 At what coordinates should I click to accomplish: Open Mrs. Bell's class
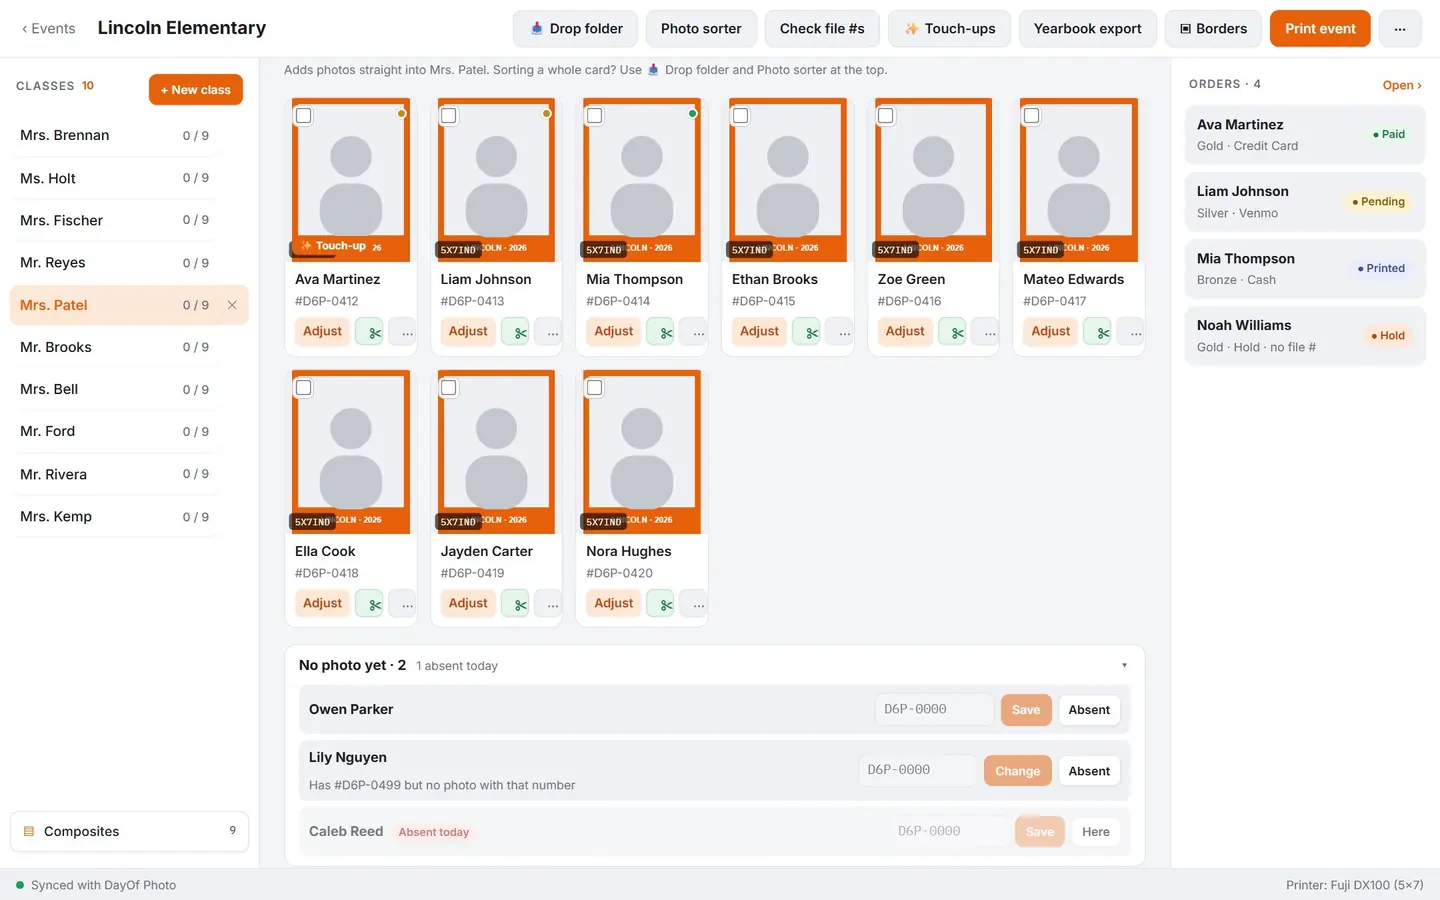(x=115, y=390)
